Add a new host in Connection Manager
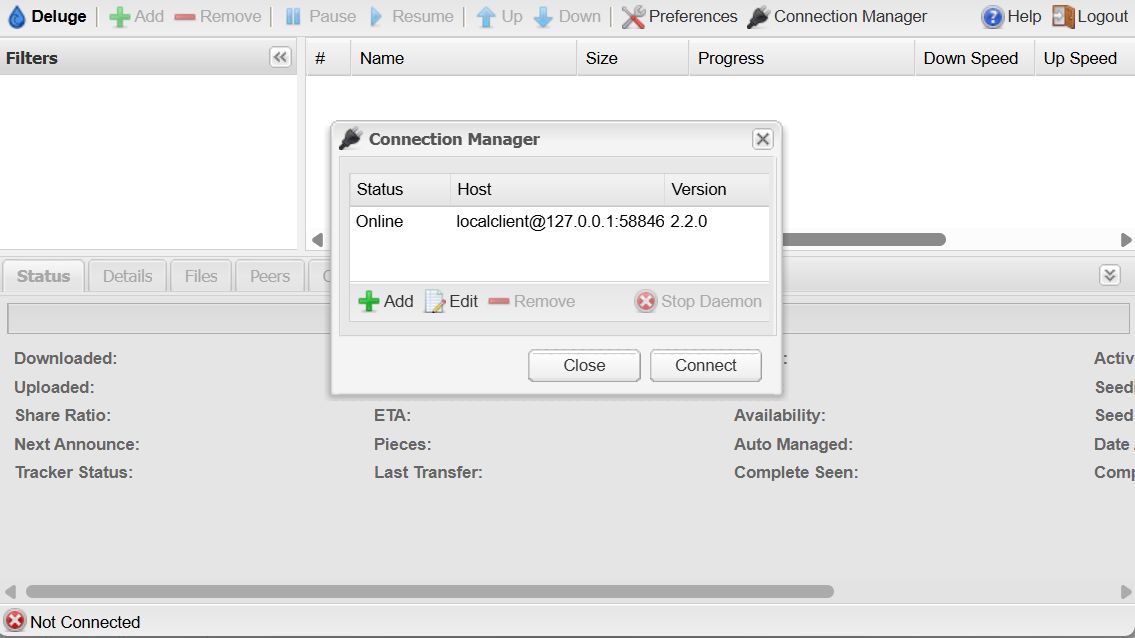The image size is (1135, 638). click(x=386, y=301)
